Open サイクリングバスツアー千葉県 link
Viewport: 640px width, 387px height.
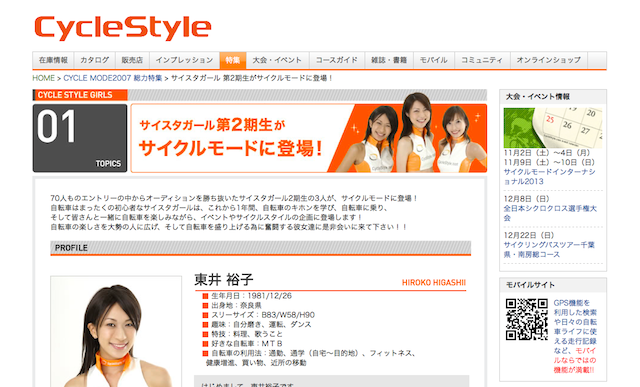click(549, 249)
